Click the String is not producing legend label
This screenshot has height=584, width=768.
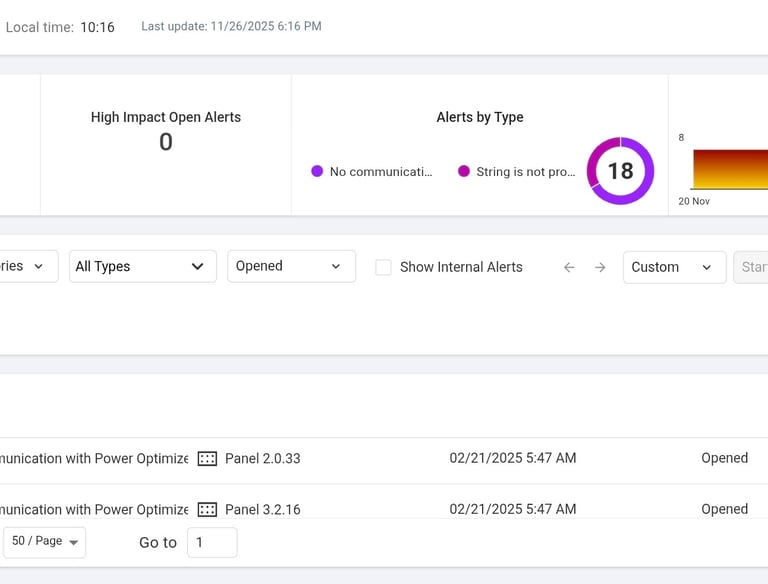(526, 172)
